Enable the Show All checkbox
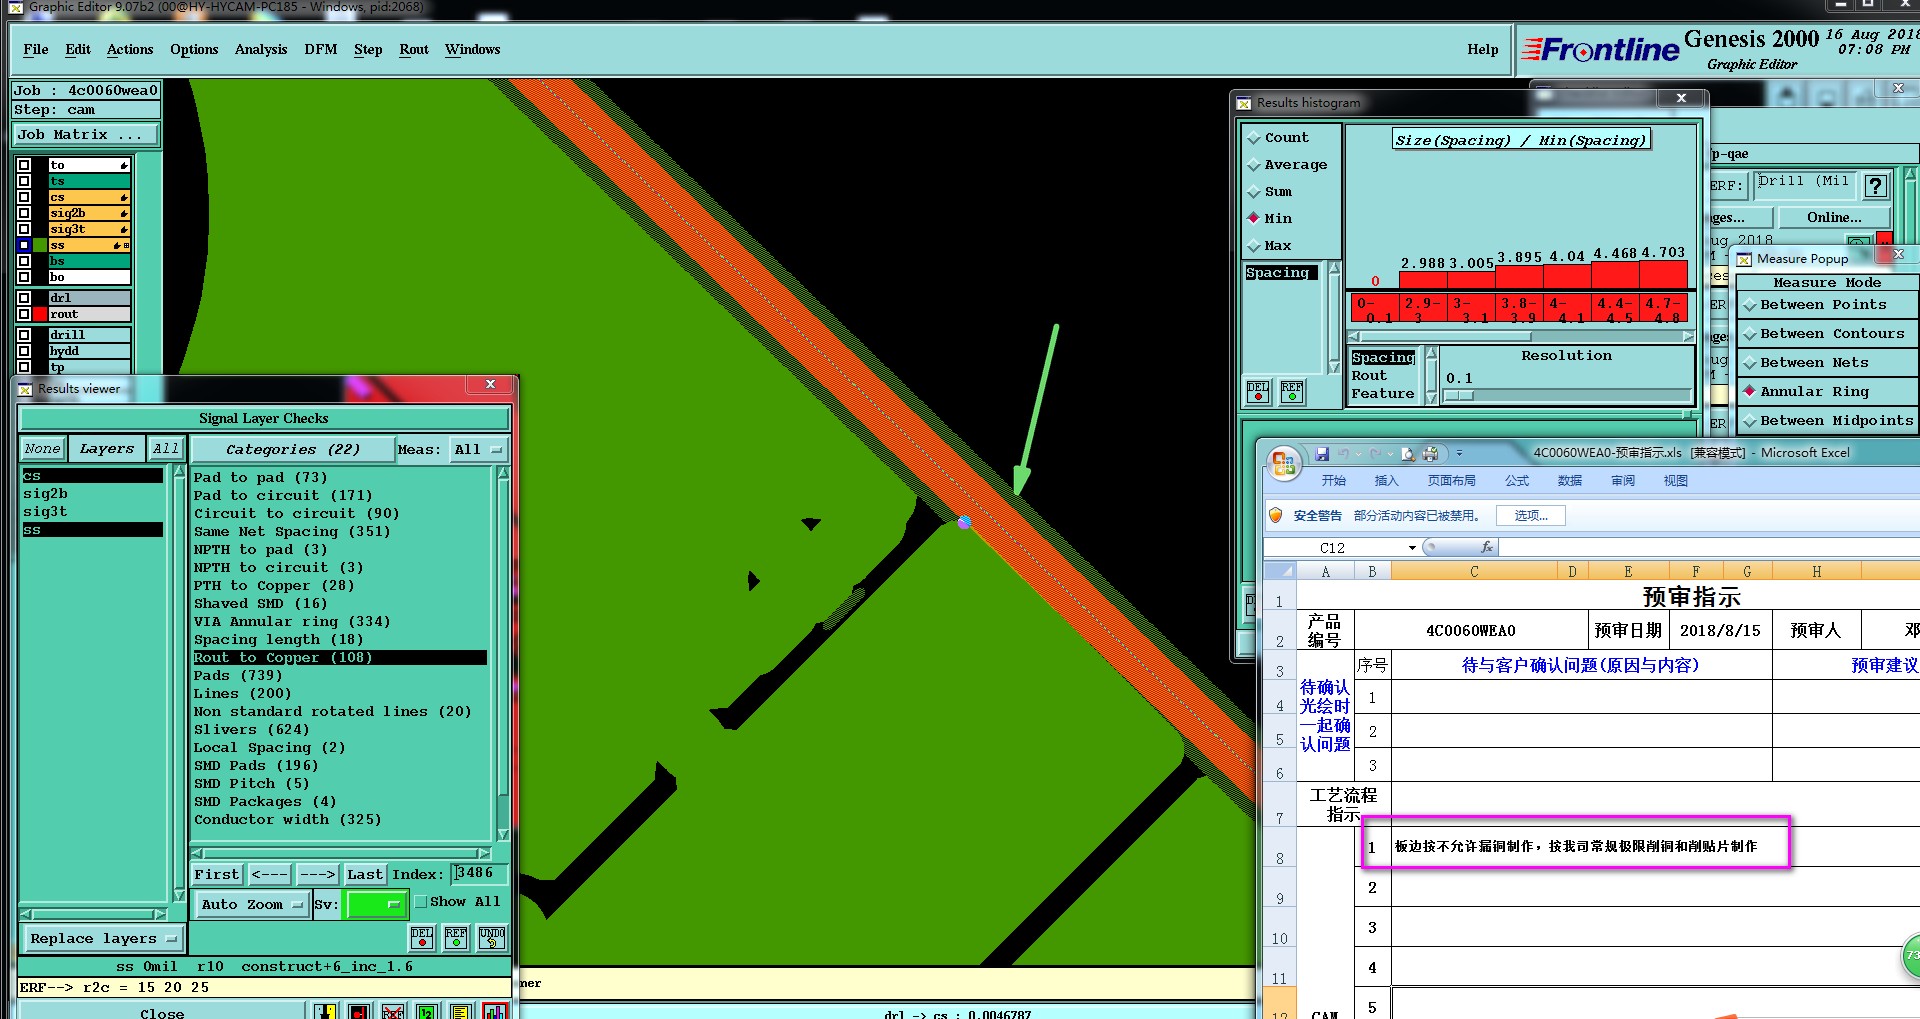 [421, 902]
